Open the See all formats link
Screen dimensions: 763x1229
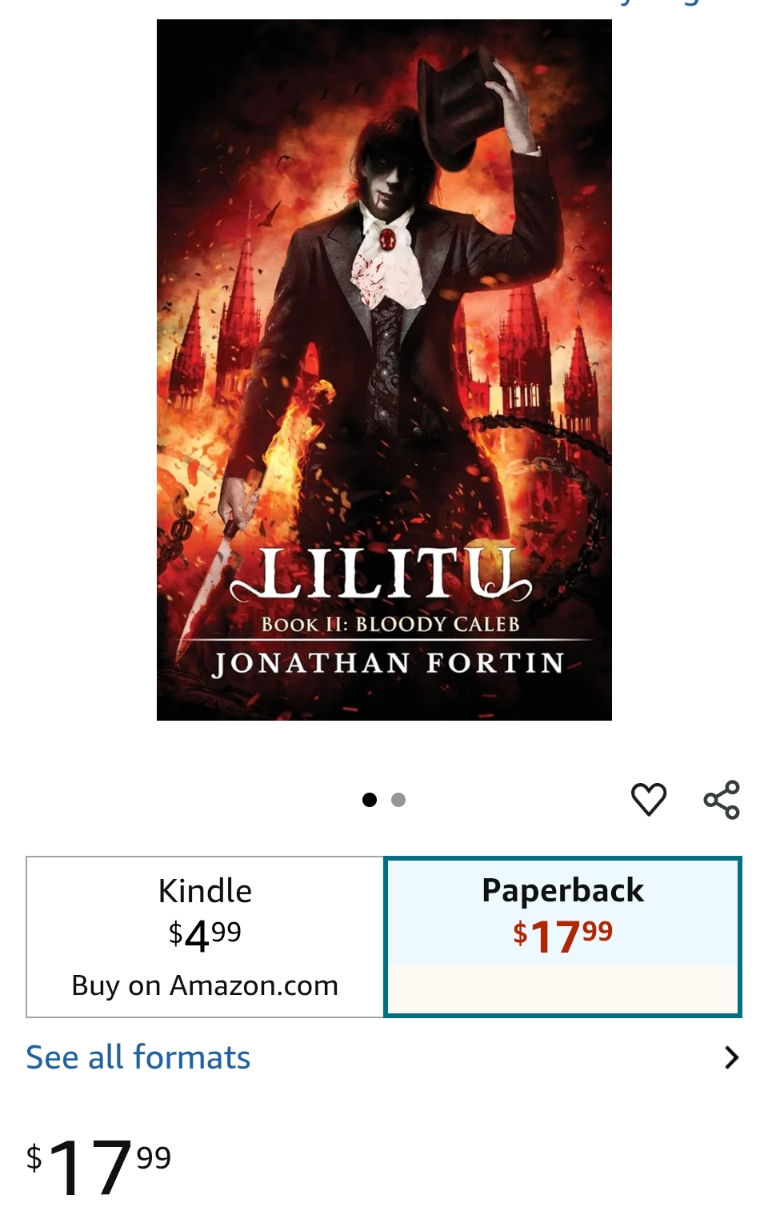click(x=138, y=1057)
